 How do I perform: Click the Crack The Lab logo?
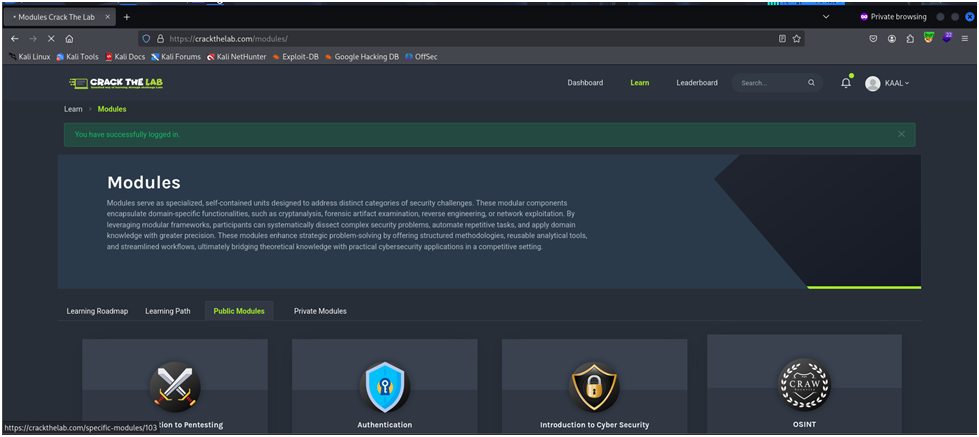pyautogui.click(x=116, y=83)
